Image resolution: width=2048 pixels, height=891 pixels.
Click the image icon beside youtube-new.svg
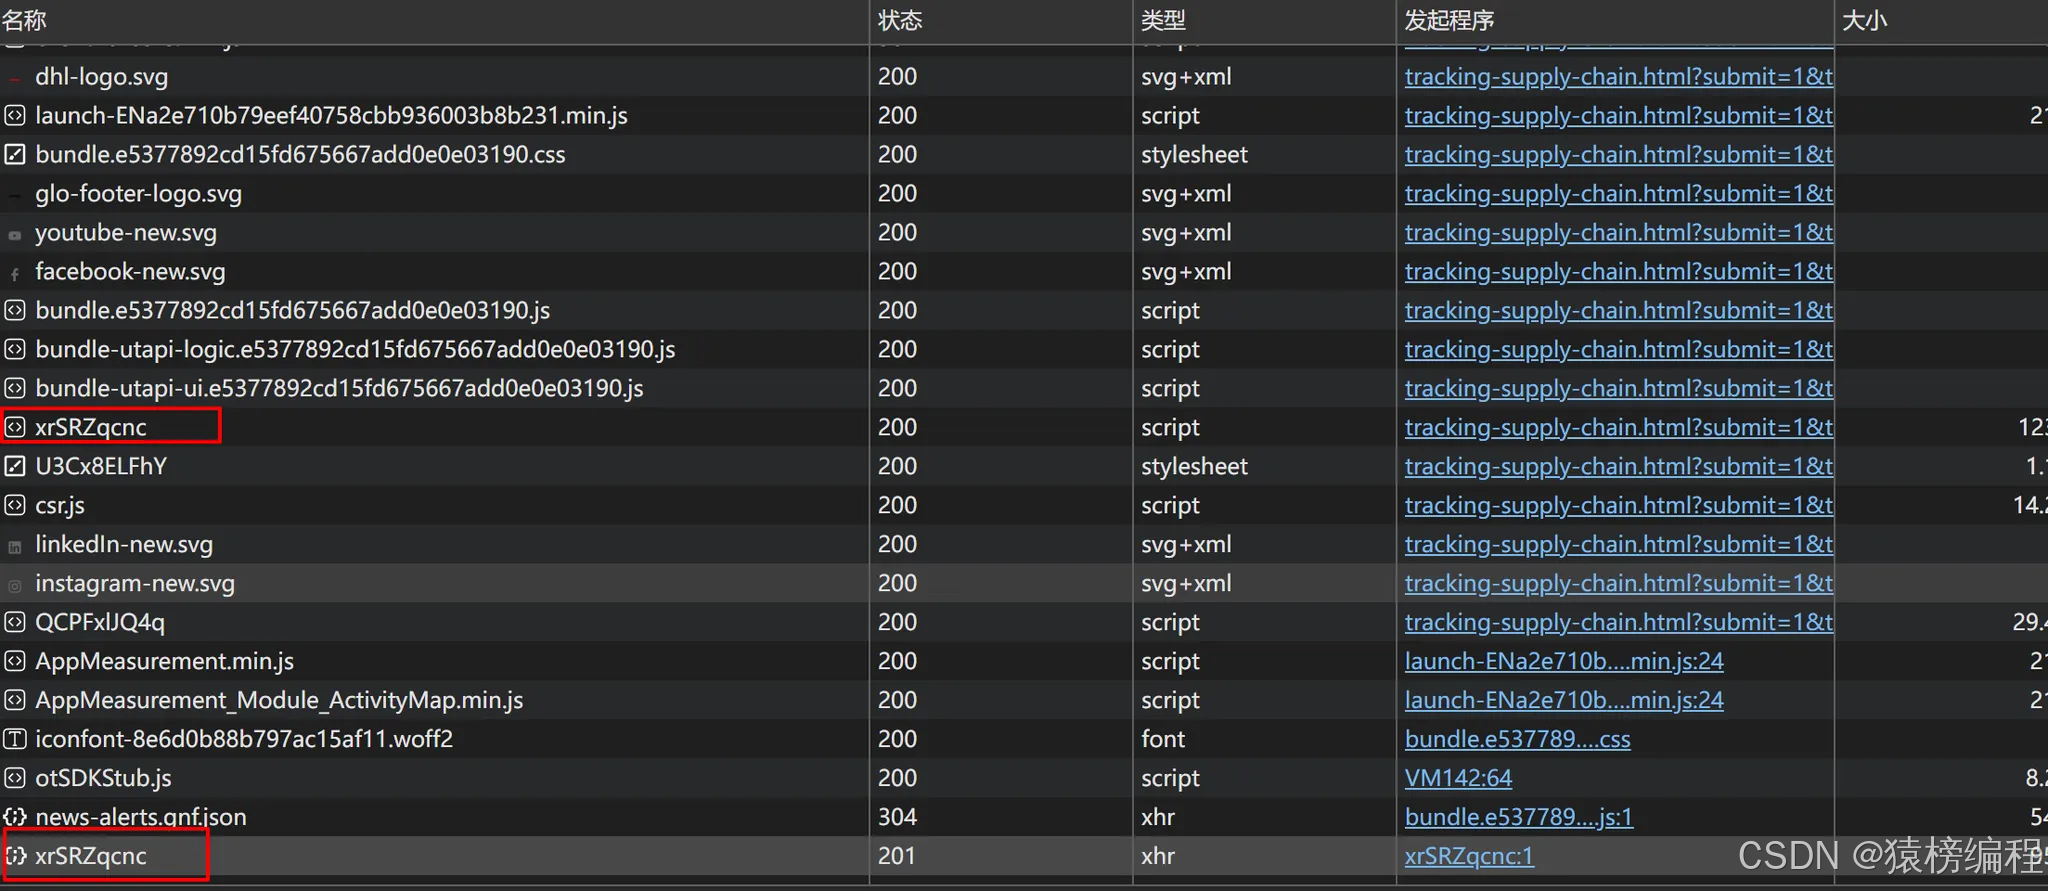pyautogui.click(x=15, y=236)
